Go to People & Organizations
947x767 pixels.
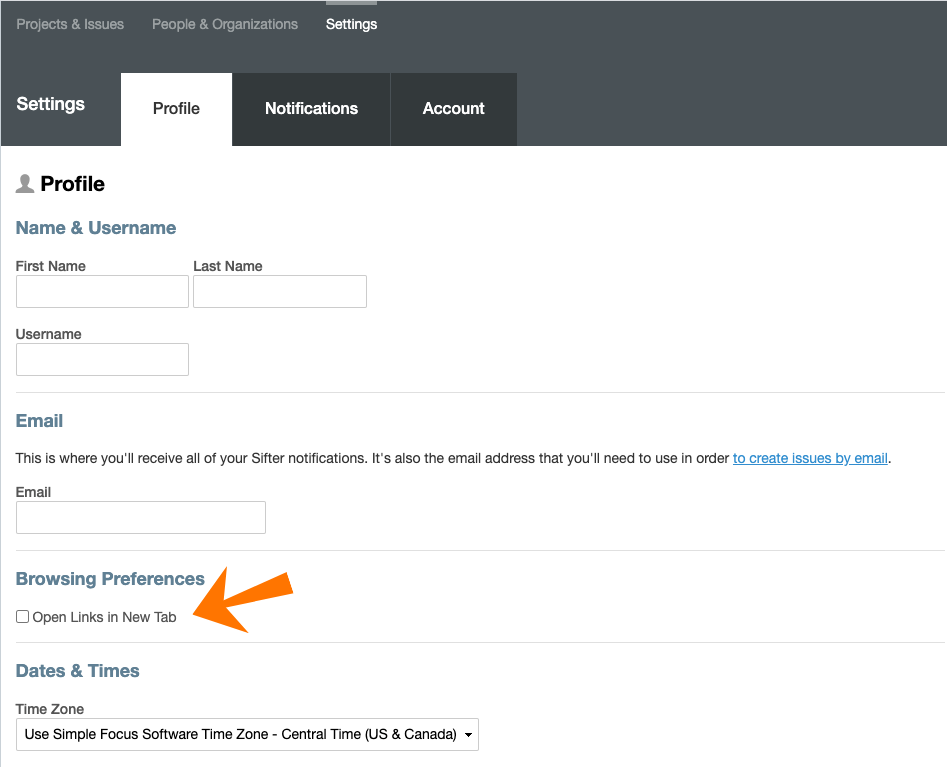(x=225, y=24)
